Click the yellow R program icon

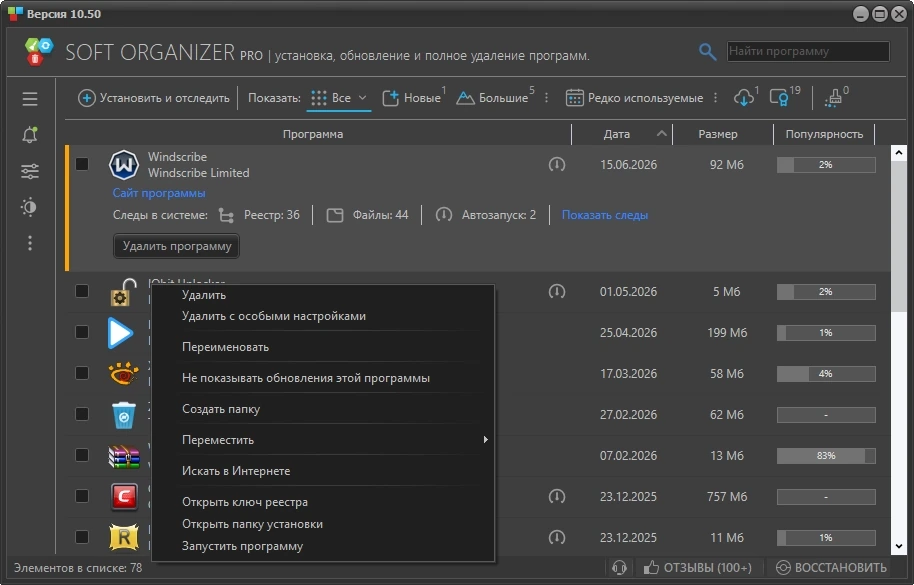[124, 537]
